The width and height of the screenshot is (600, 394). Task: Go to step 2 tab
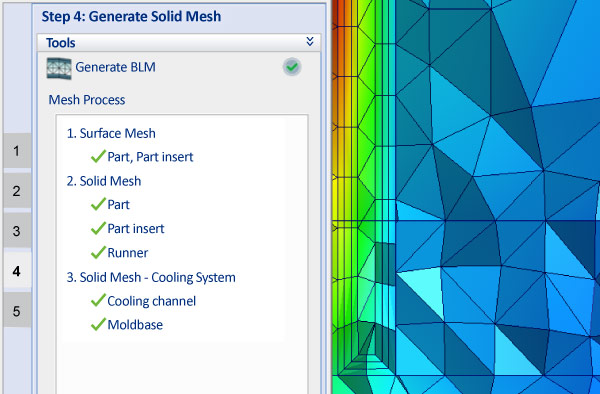pyautogui.click(x=16, y=190)
